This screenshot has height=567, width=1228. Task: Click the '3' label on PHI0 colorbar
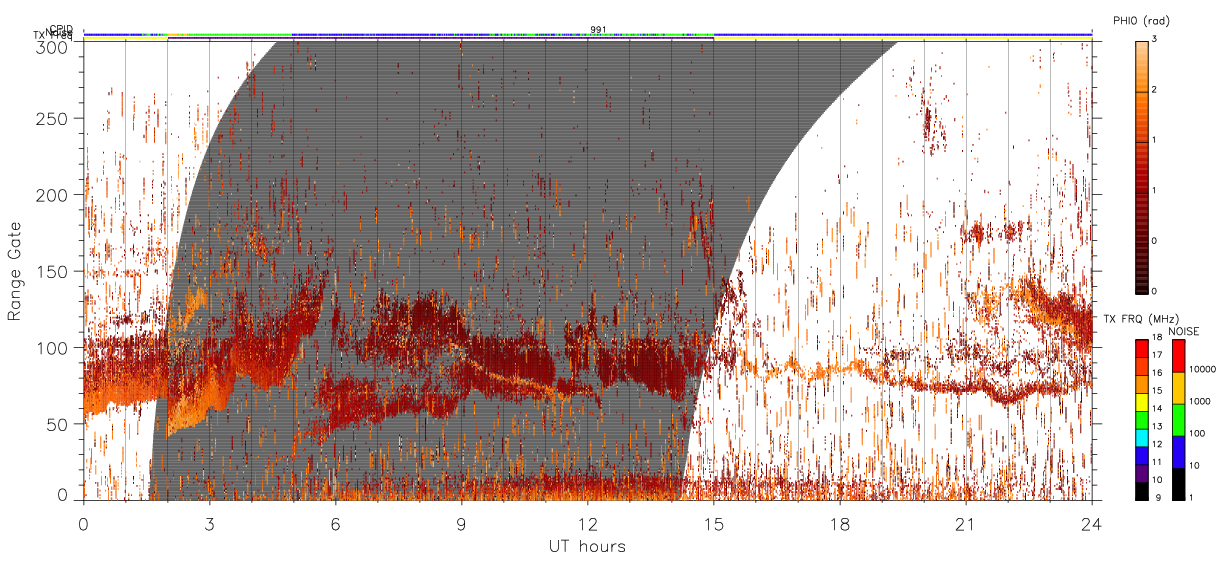[1154, 40]
